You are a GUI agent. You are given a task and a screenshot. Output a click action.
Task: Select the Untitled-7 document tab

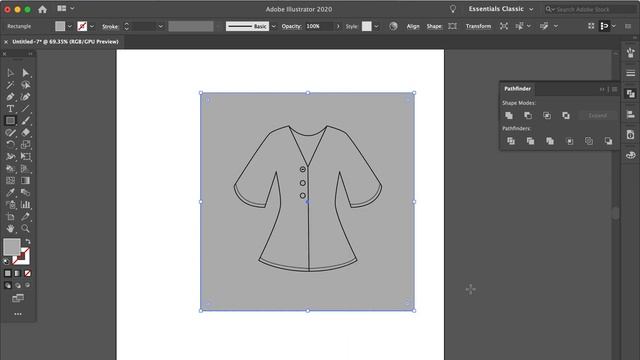(x=65, y=42)
